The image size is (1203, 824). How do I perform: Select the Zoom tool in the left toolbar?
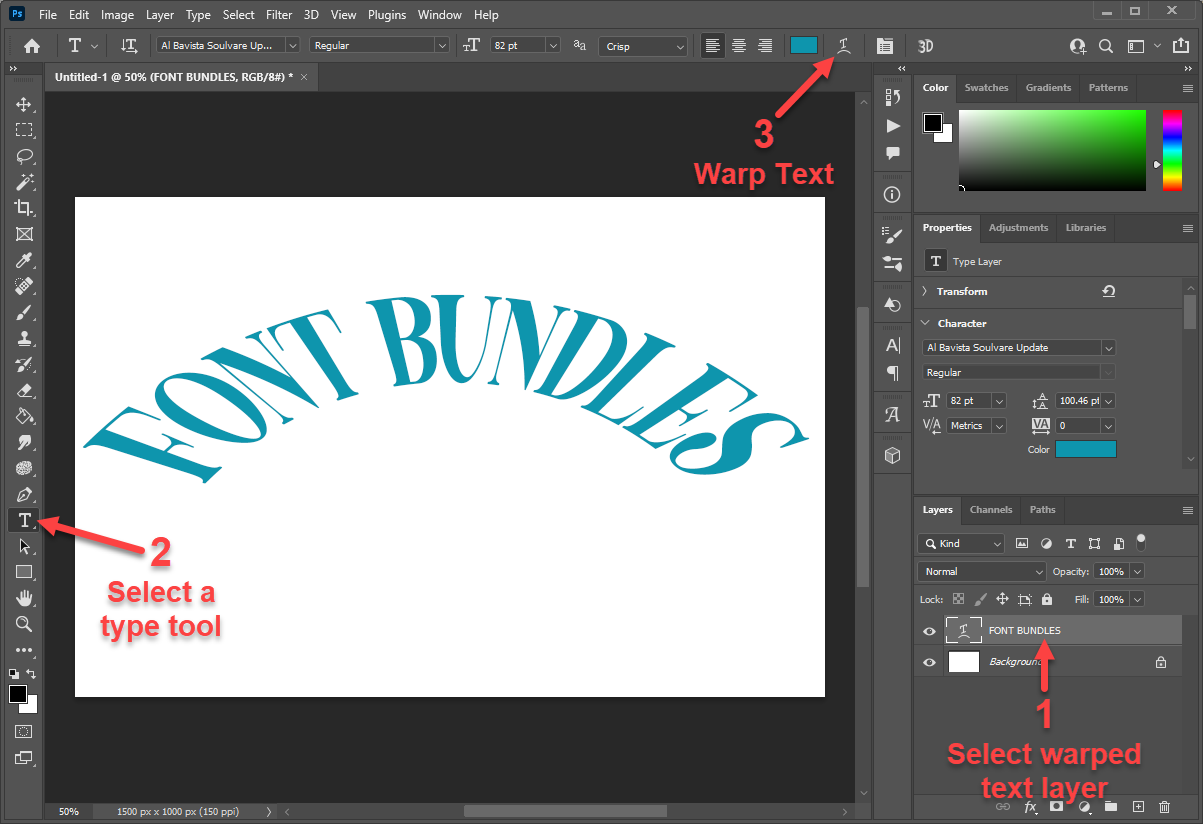pos(24,624)
